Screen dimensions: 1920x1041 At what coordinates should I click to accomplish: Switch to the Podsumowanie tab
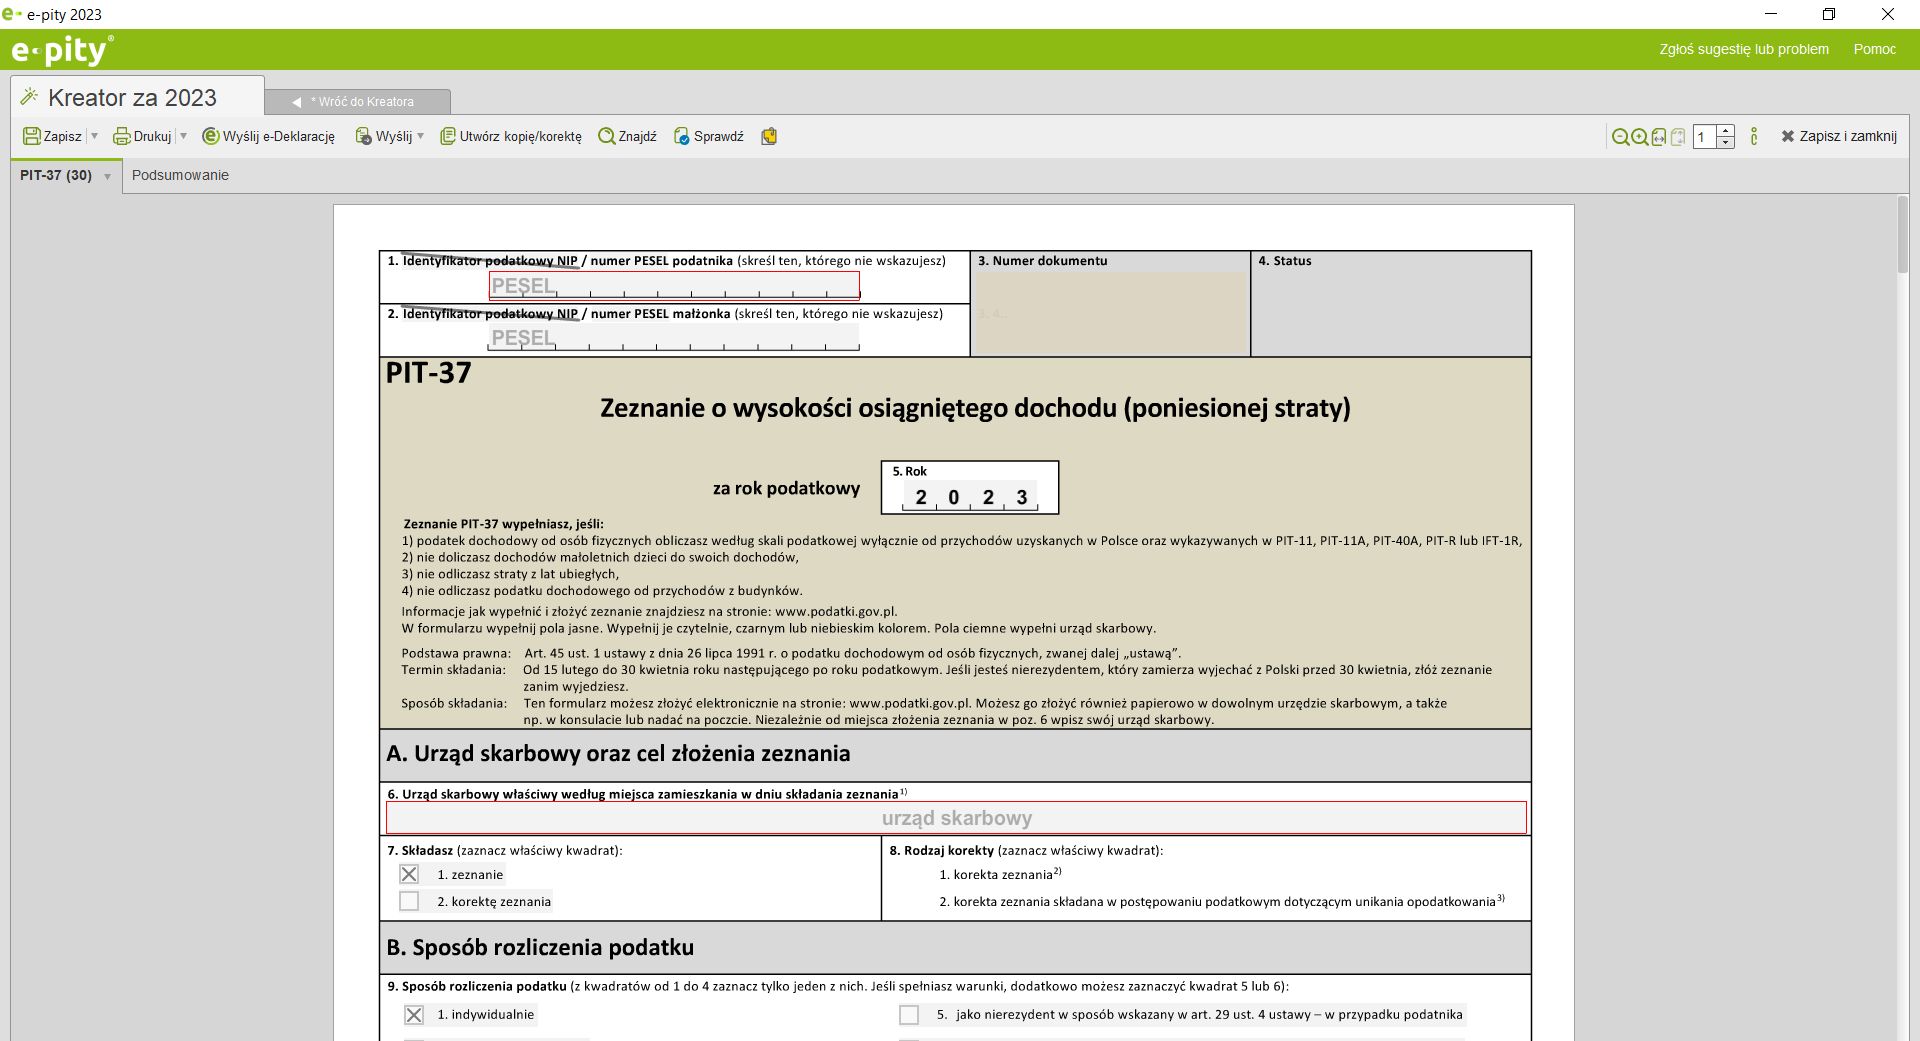point(180,175)
